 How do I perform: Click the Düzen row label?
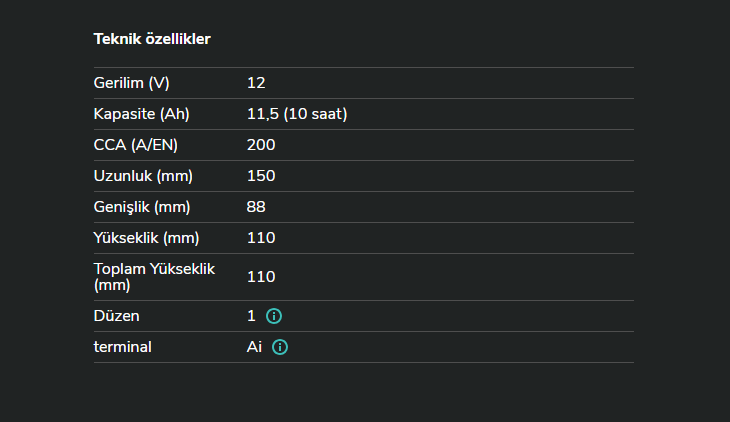click(x=116, y=316)
